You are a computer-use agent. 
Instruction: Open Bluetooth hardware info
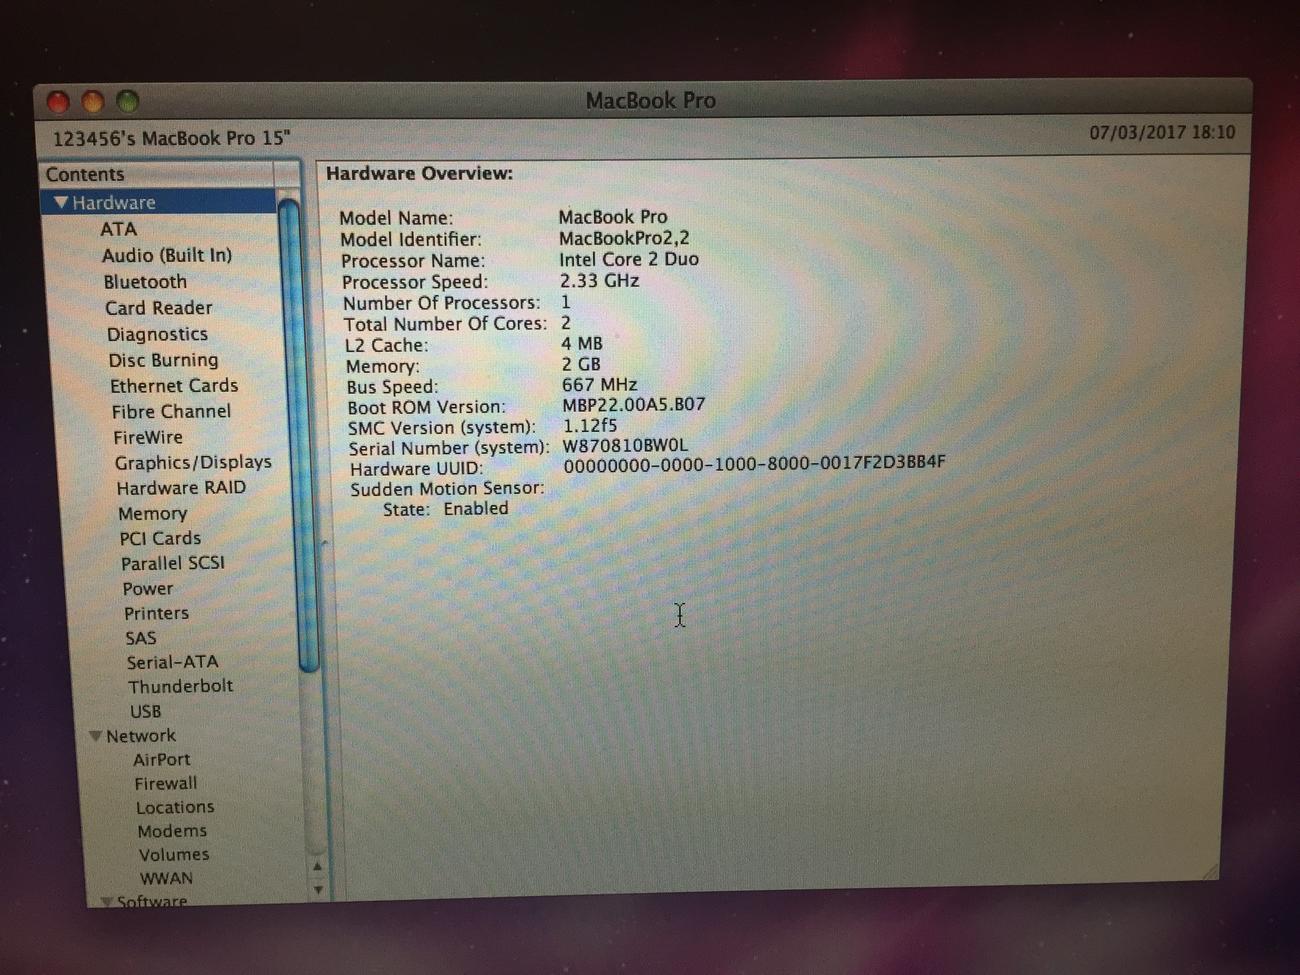(145, 282)
